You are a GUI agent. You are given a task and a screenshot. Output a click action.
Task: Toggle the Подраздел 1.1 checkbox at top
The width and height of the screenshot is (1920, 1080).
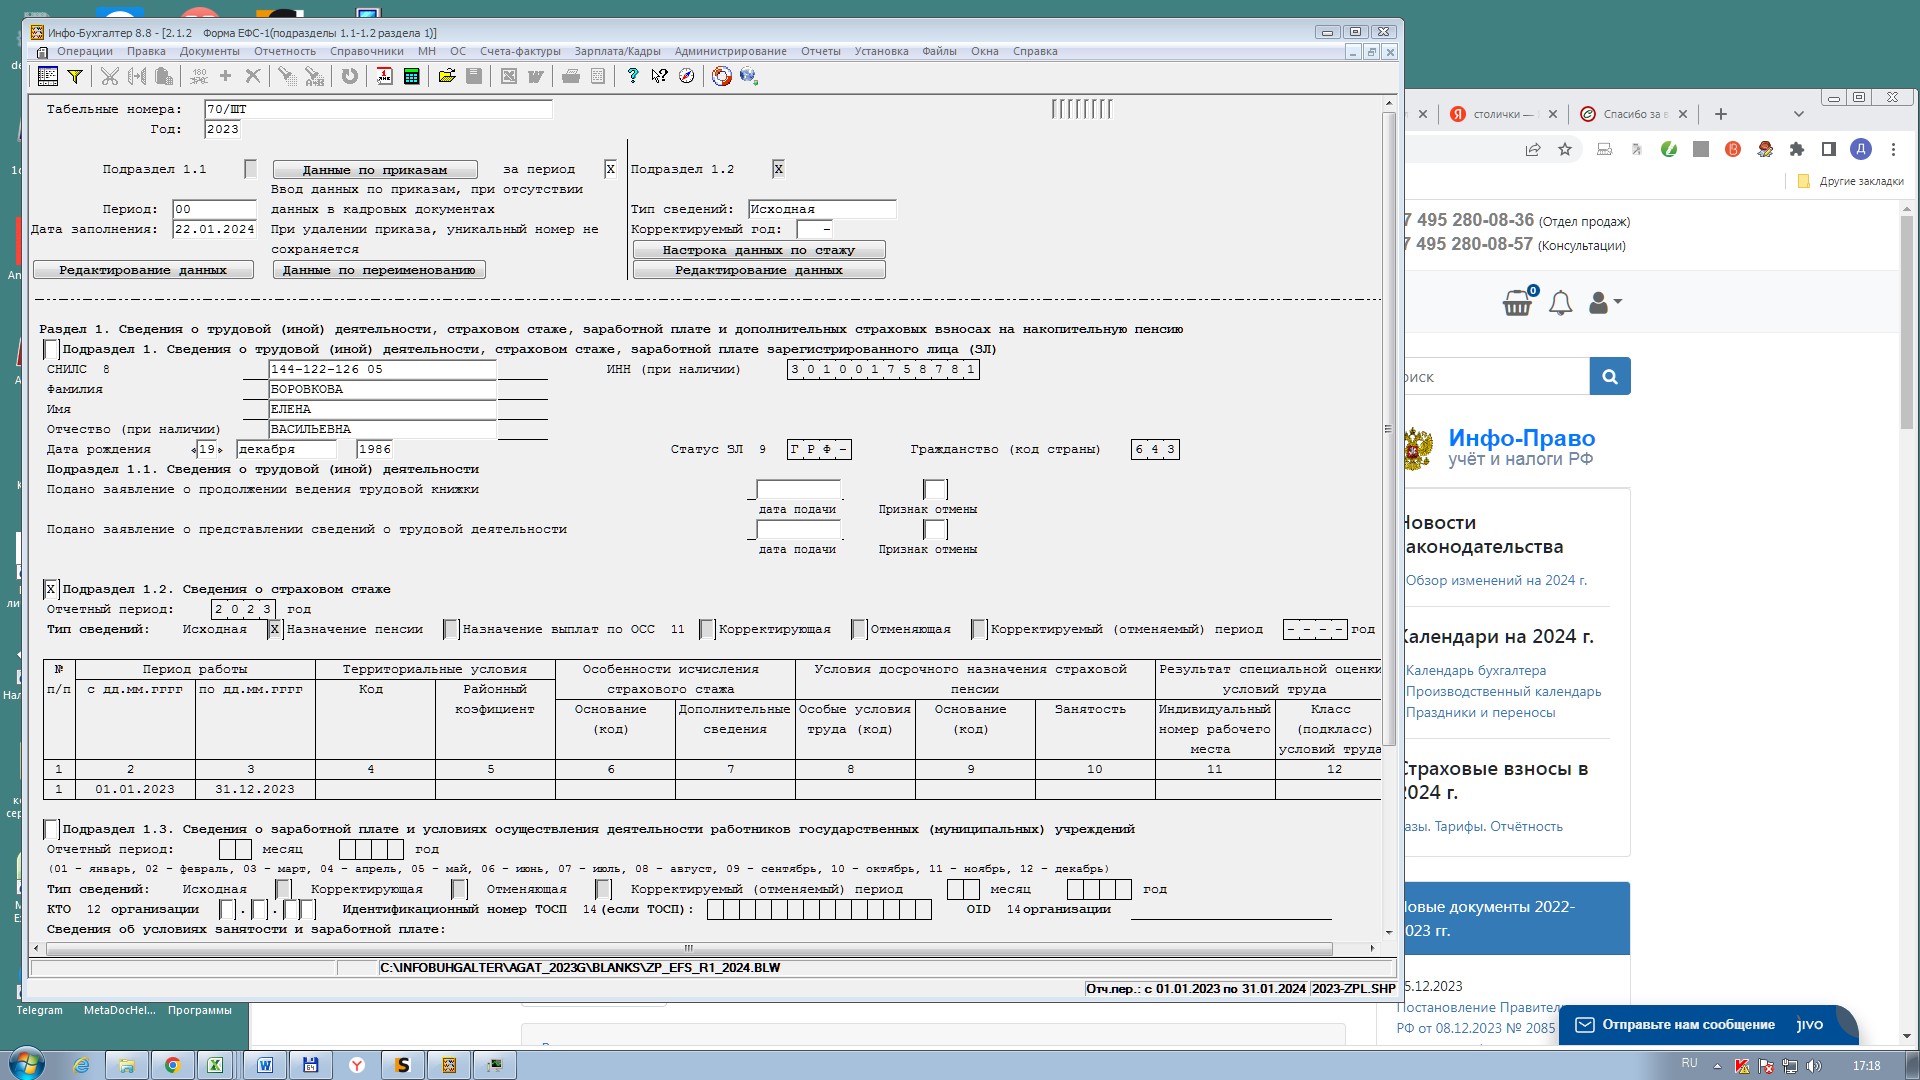[x=251, y=169]
